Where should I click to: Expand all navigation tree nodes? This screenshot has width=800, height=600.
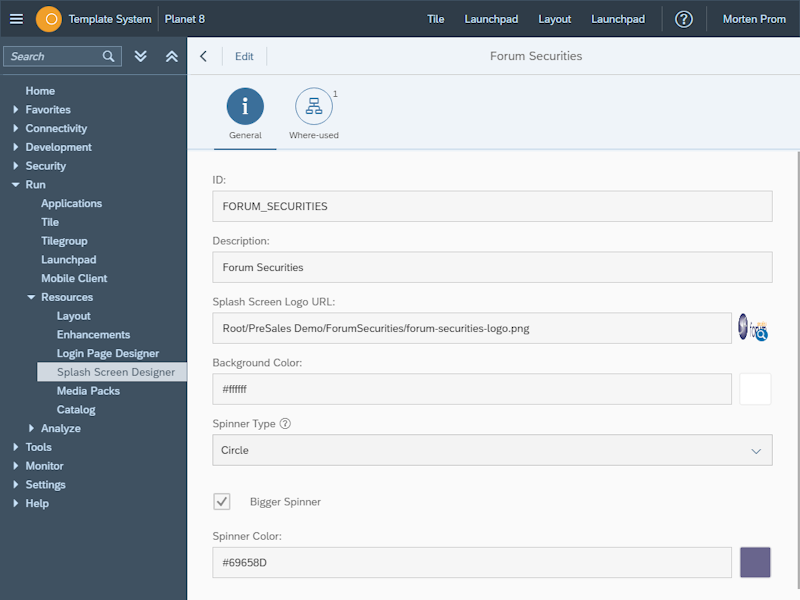[x=141, y=57]
